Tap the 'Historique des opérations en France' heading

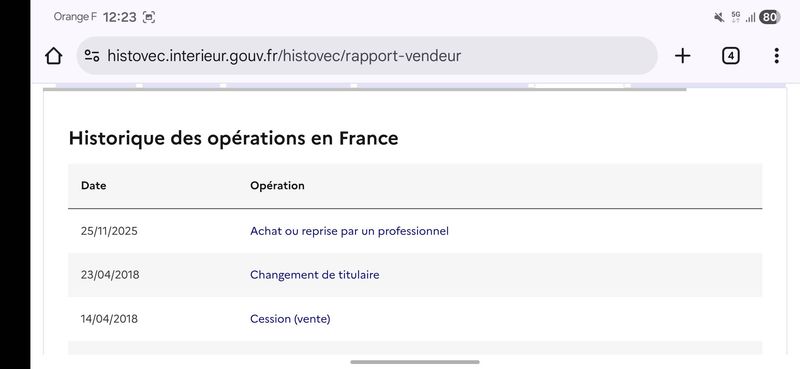pos(233,138)
